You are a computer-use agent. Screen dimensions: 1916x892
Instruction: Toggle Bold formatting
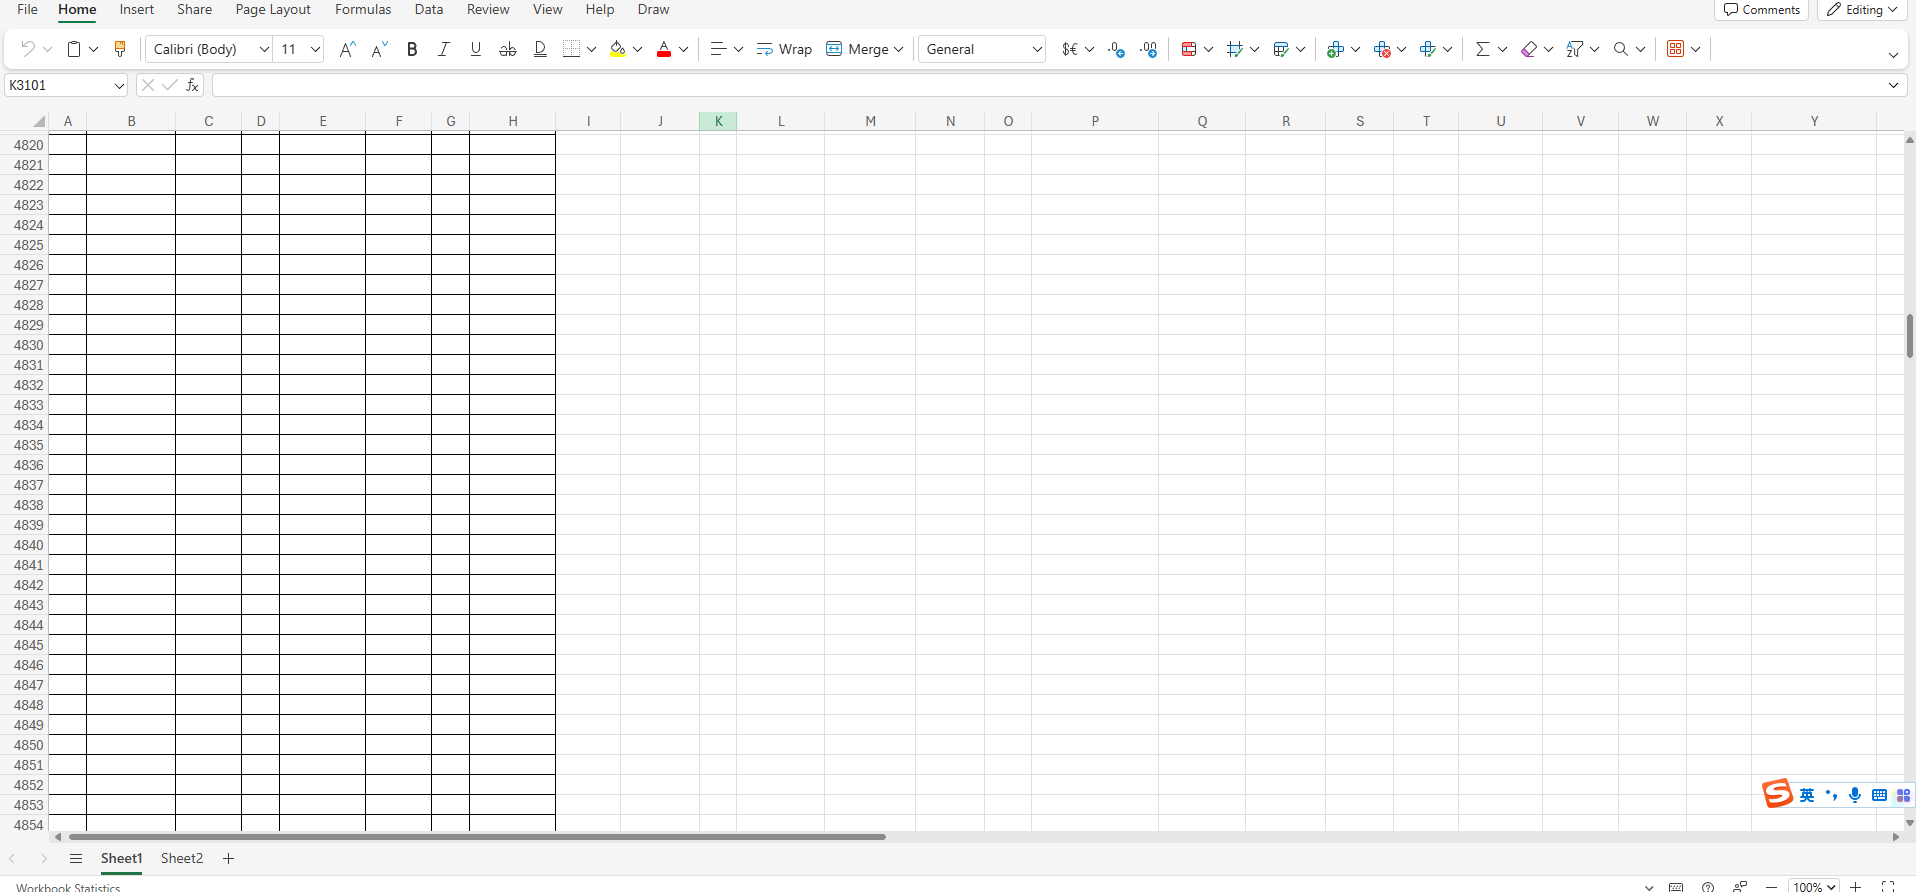tap(412, 49)
